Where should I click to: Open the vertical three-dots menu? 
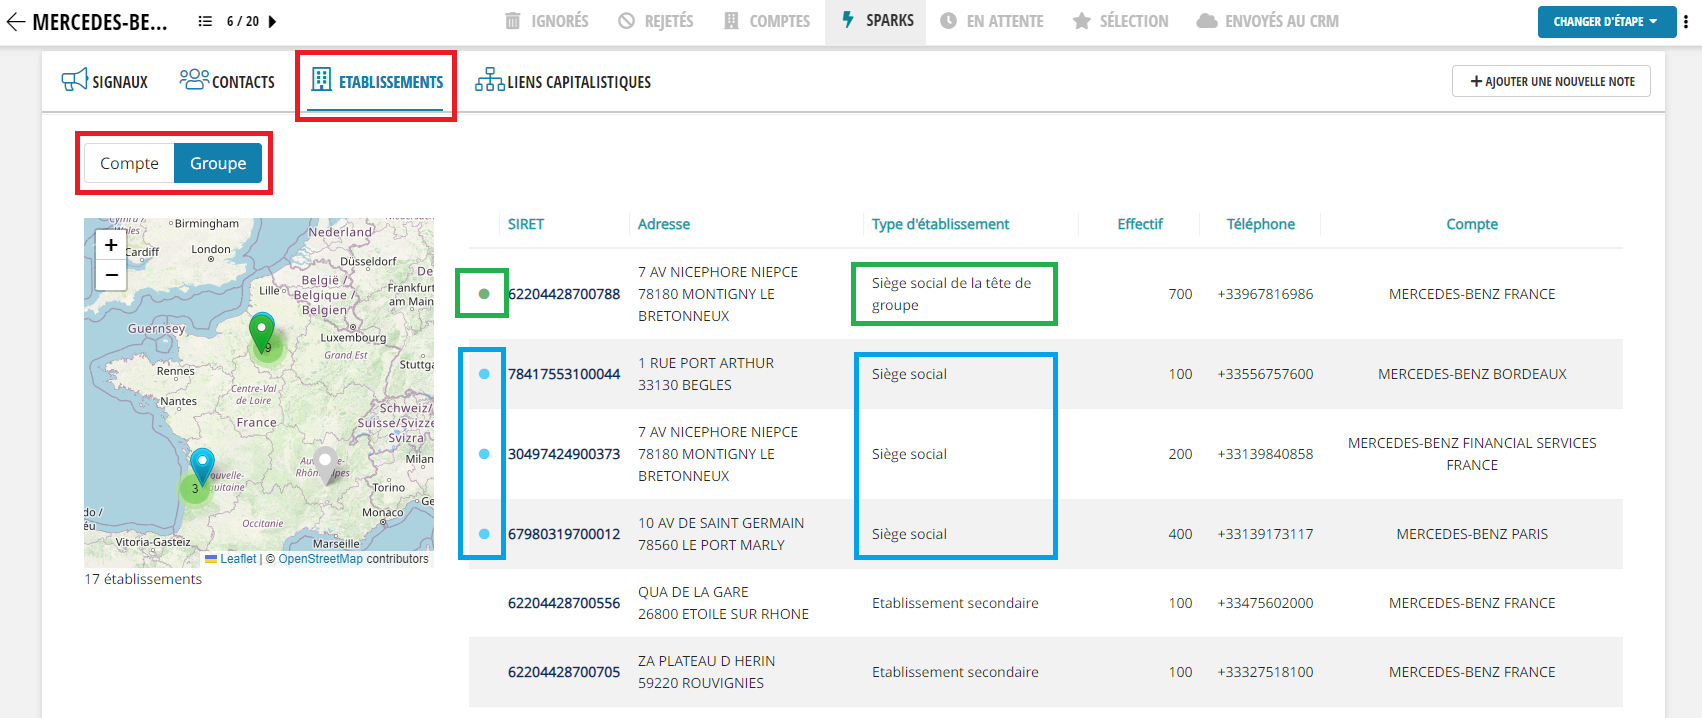pos(1686,21)
